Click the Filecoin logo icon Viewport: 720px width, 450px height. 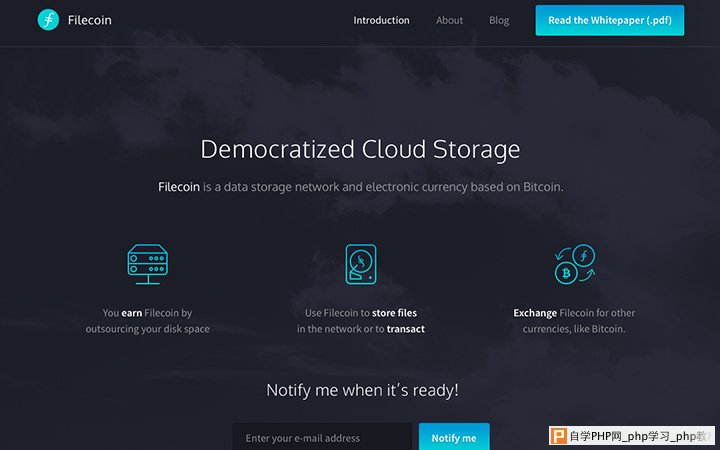[48, 20]
